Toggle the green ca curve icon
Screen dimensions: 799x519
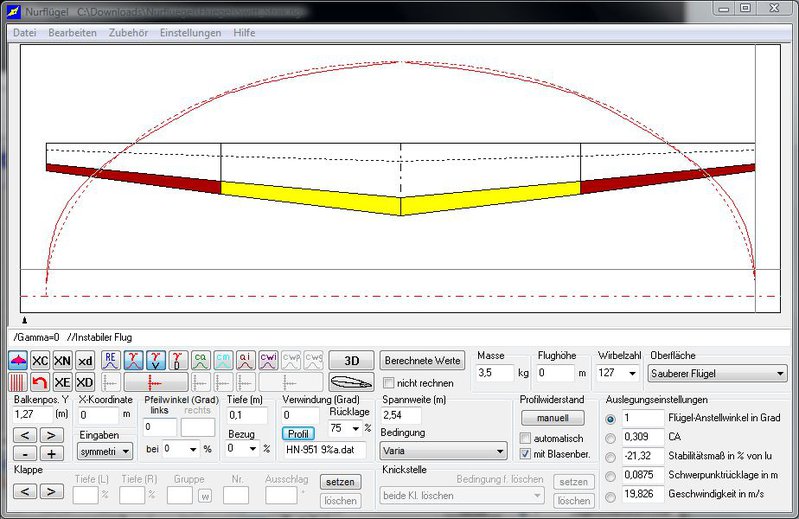(x=201, y=360)
